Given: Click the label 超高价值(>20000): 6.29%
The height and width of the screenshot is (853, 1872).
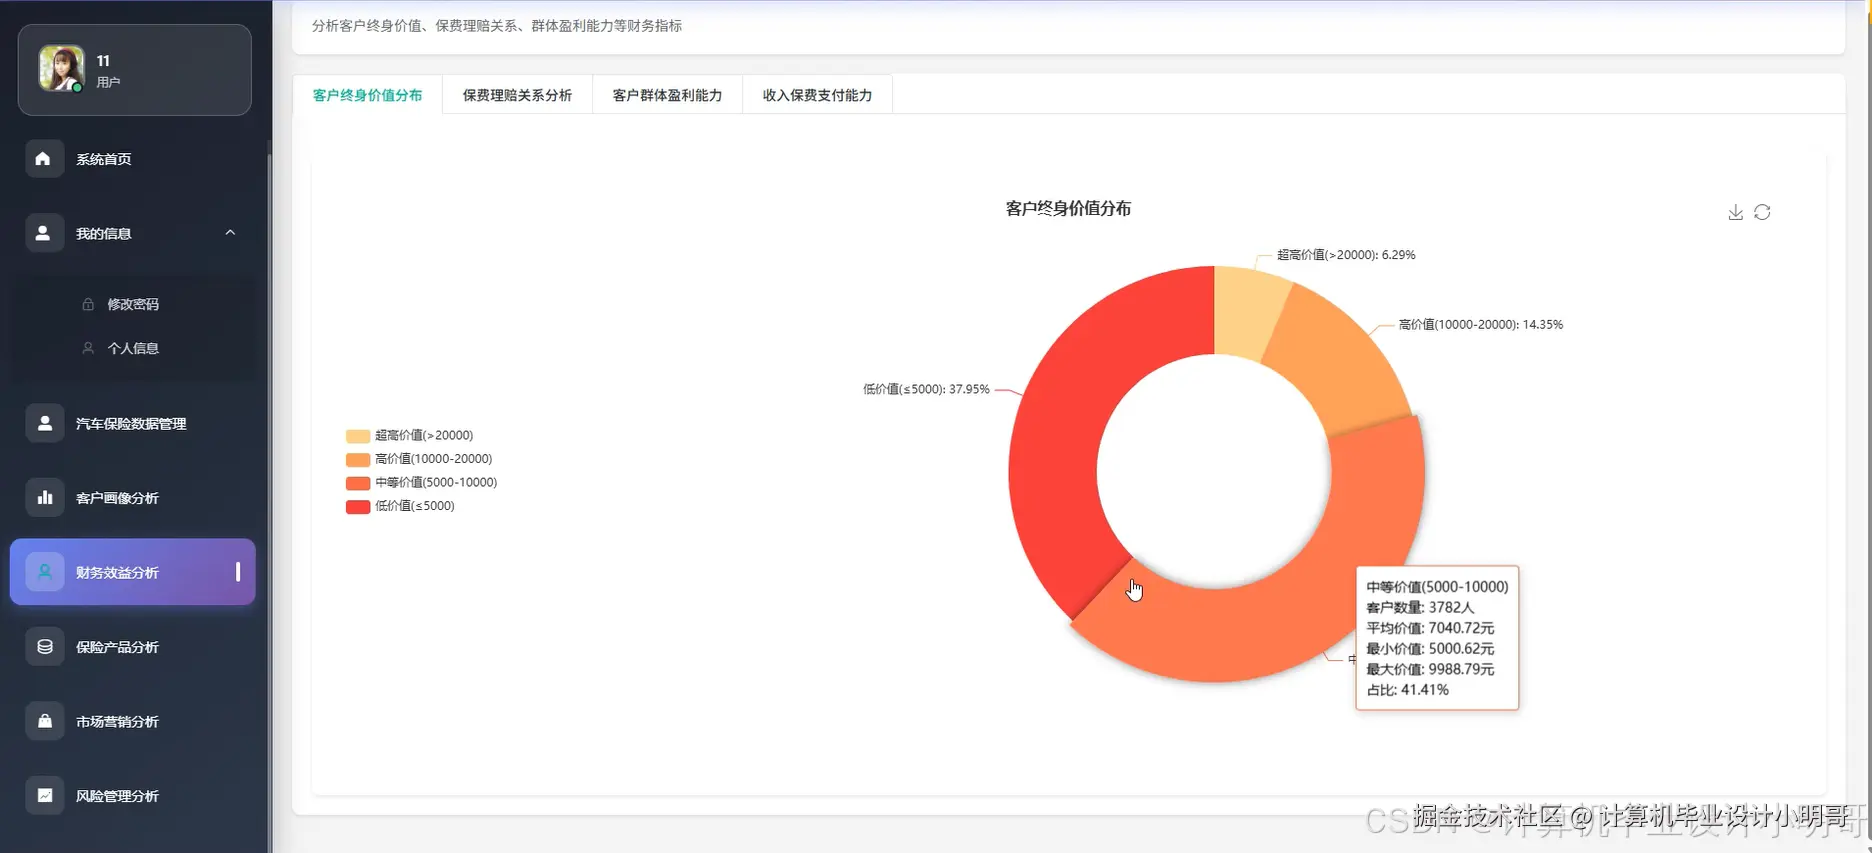Looking at the screenshot, I should click(x=1346, y=255).
